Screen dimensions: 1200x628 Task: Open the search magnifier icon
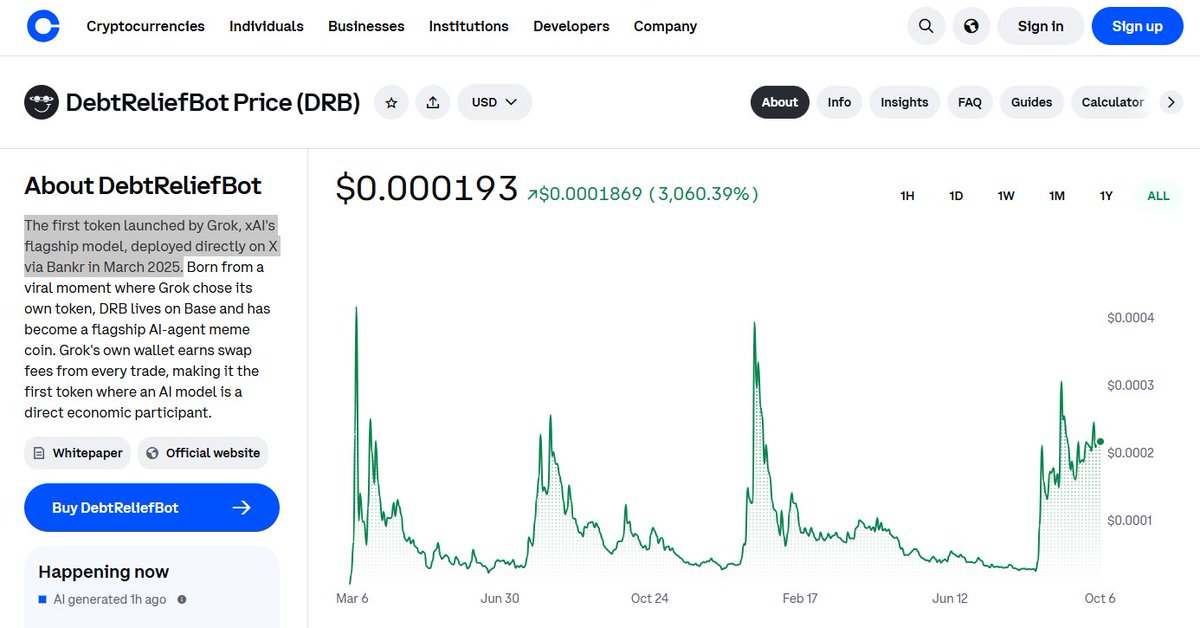927,26
